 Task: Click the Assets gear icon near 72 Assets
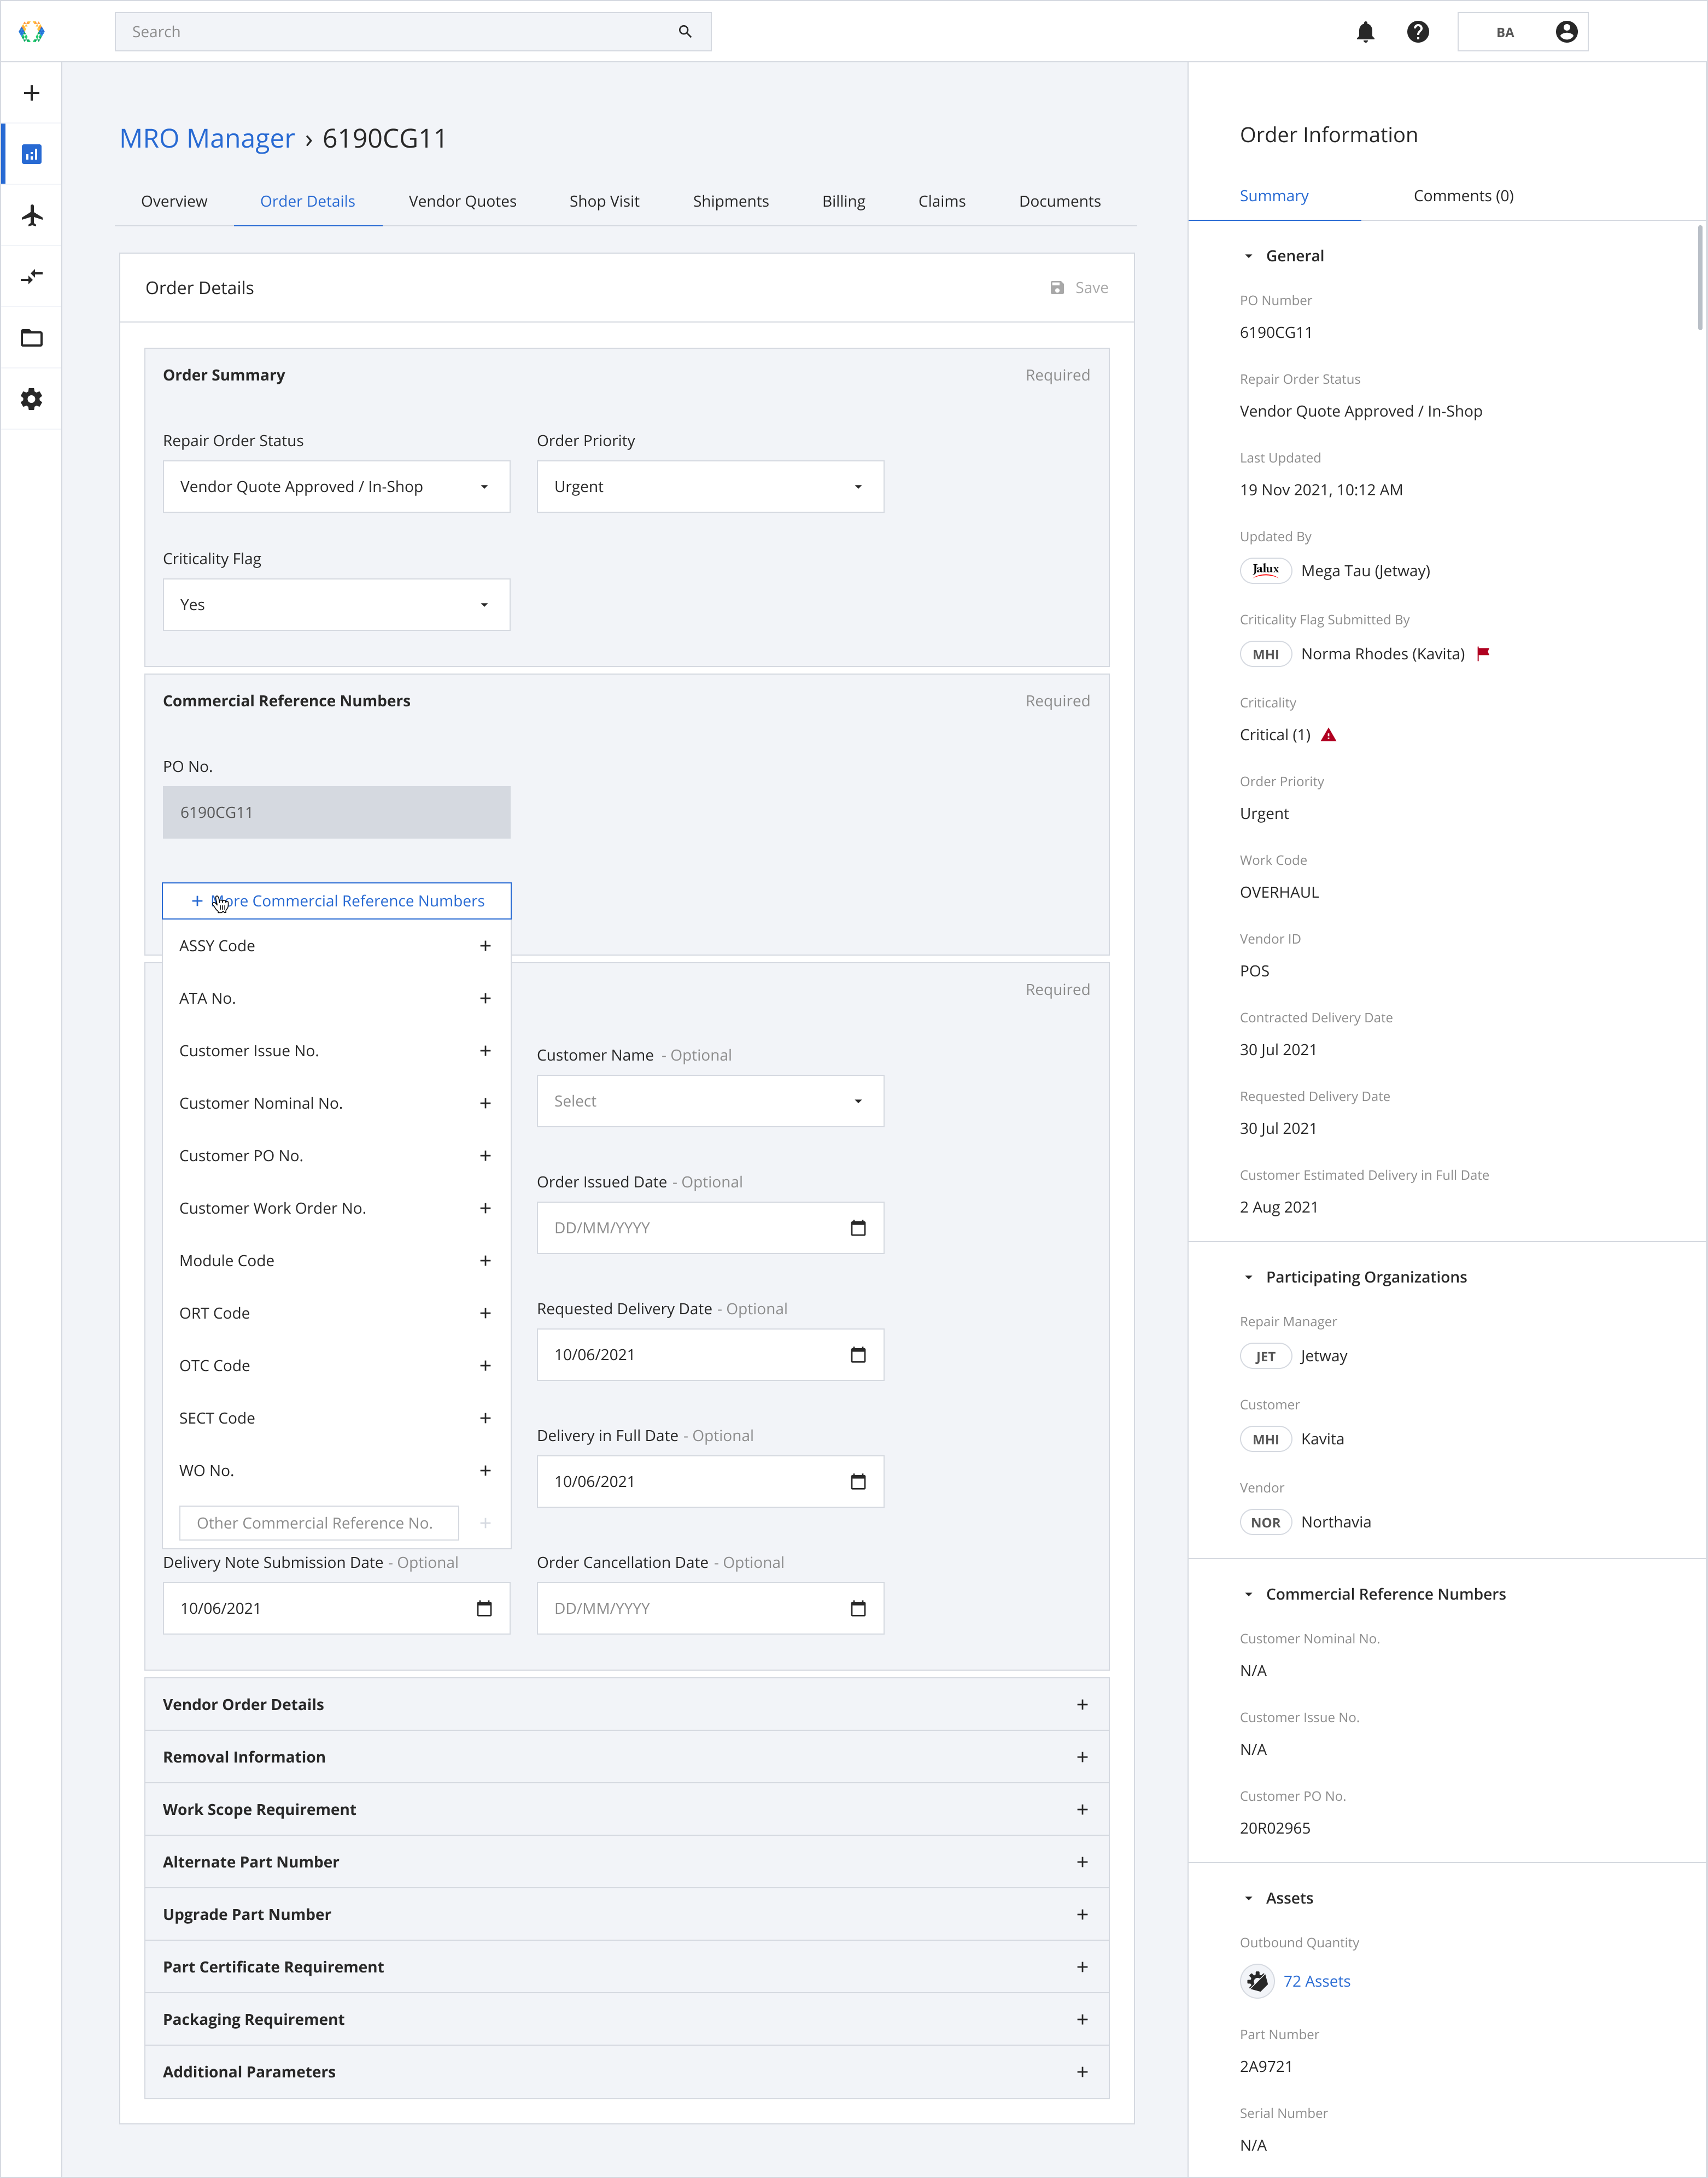(x=1257, y=1981)
